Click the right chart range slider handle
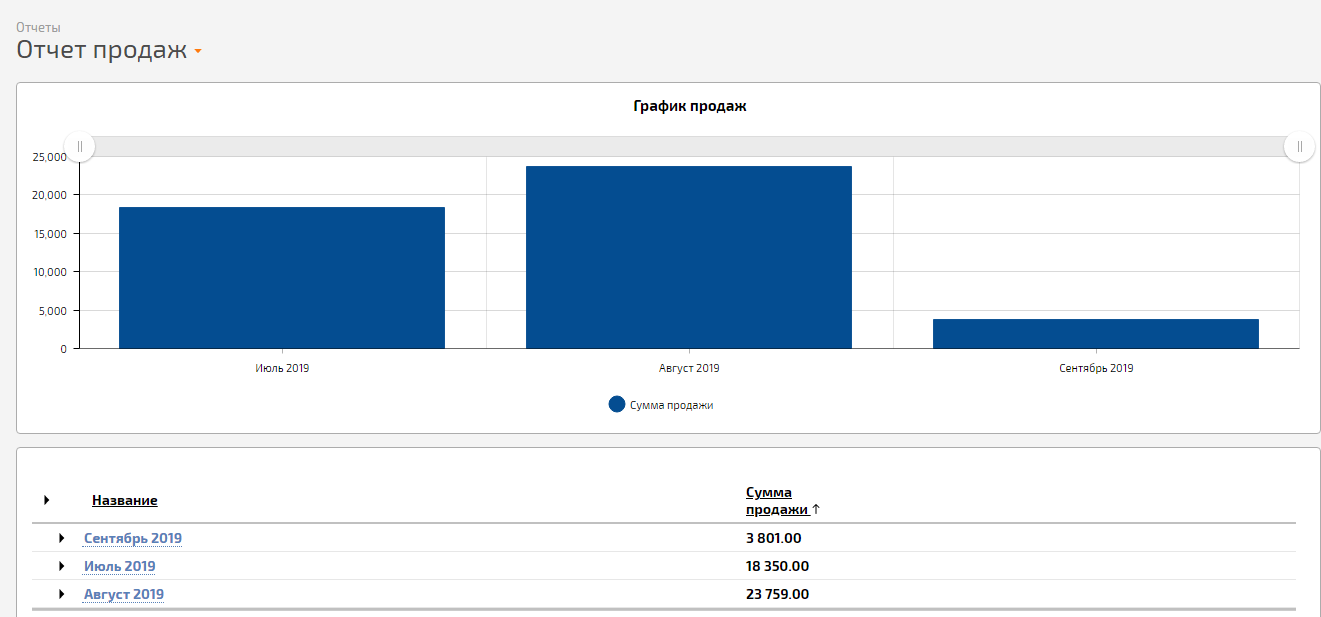The width and height of the screenshot is (1321, 617). click(x=1299, y=146)
